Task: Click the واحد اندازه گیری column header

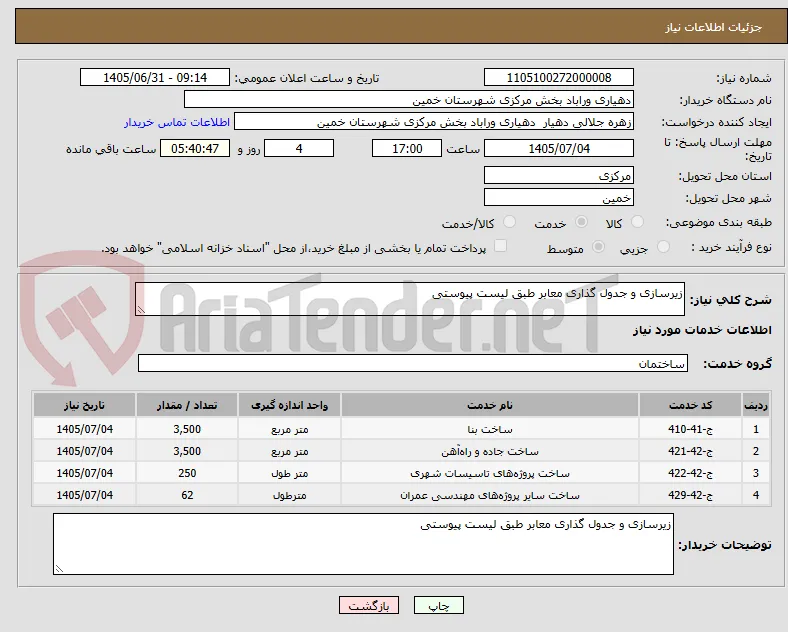Action: (289, 405)
